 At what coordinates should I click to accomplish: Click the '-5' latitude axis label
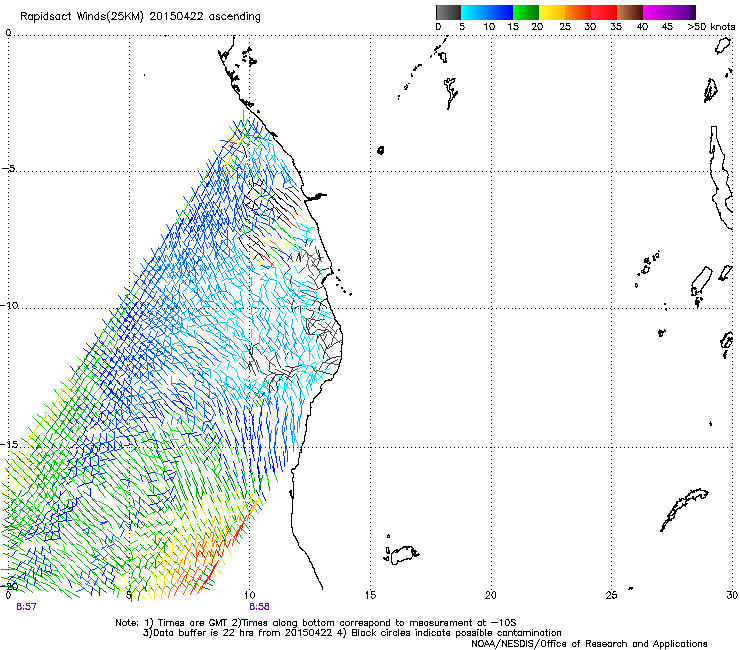9,169
